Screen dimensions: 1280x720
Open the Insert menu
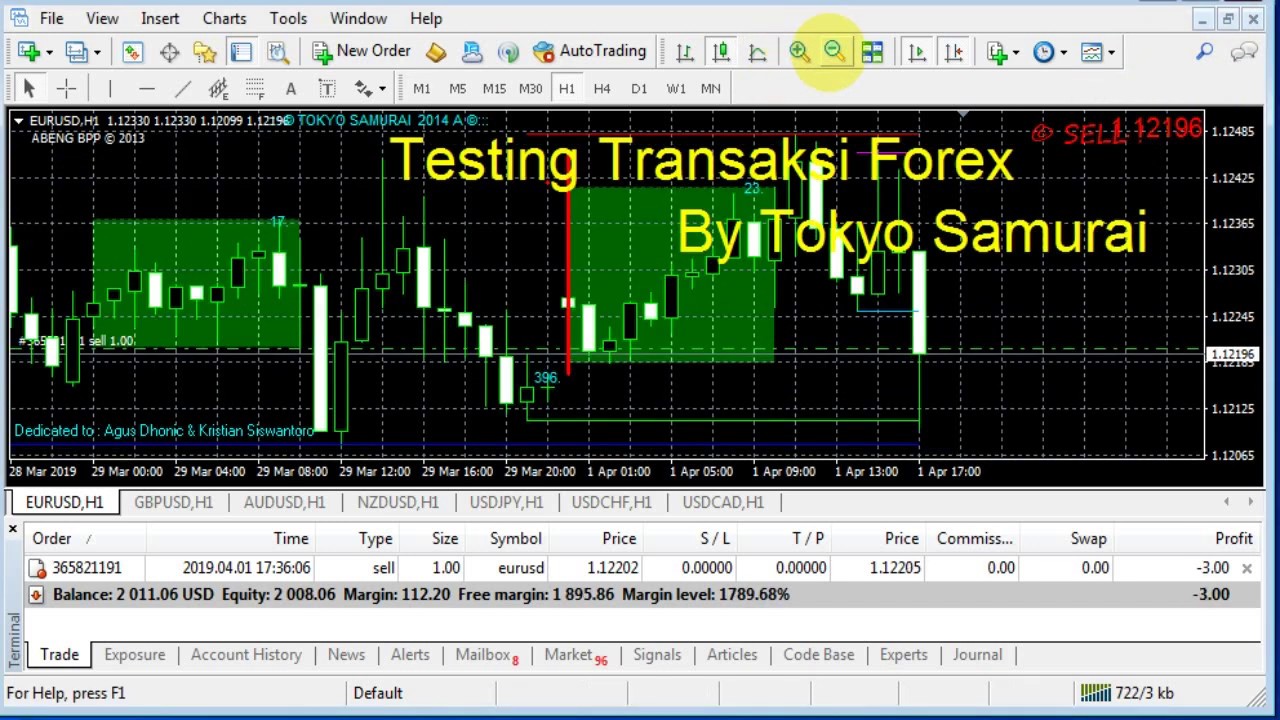pos(160,18)
